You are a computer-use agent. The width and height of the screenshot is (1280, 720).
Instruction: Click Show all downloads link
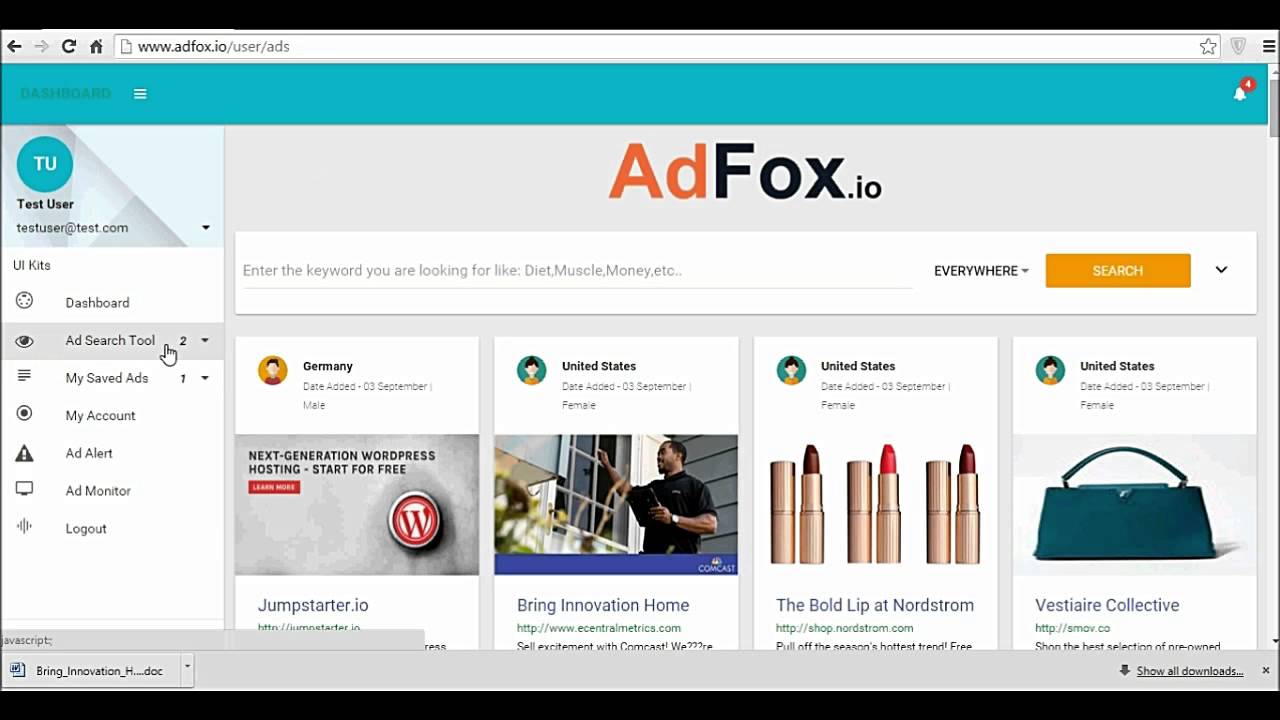pyautogui.click(x=1190, y=671)
